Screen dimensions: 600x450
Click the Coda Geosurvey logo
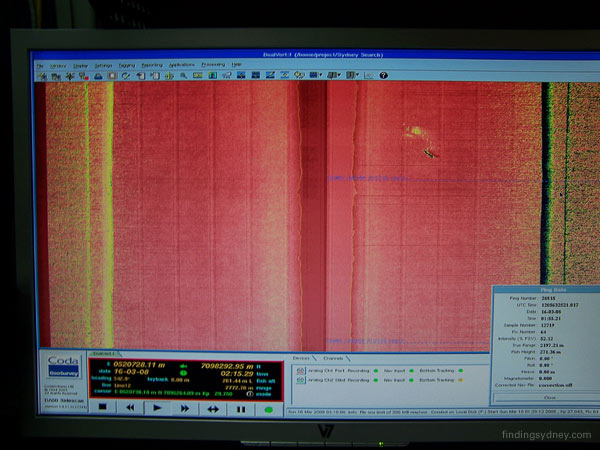click(63, 366)
